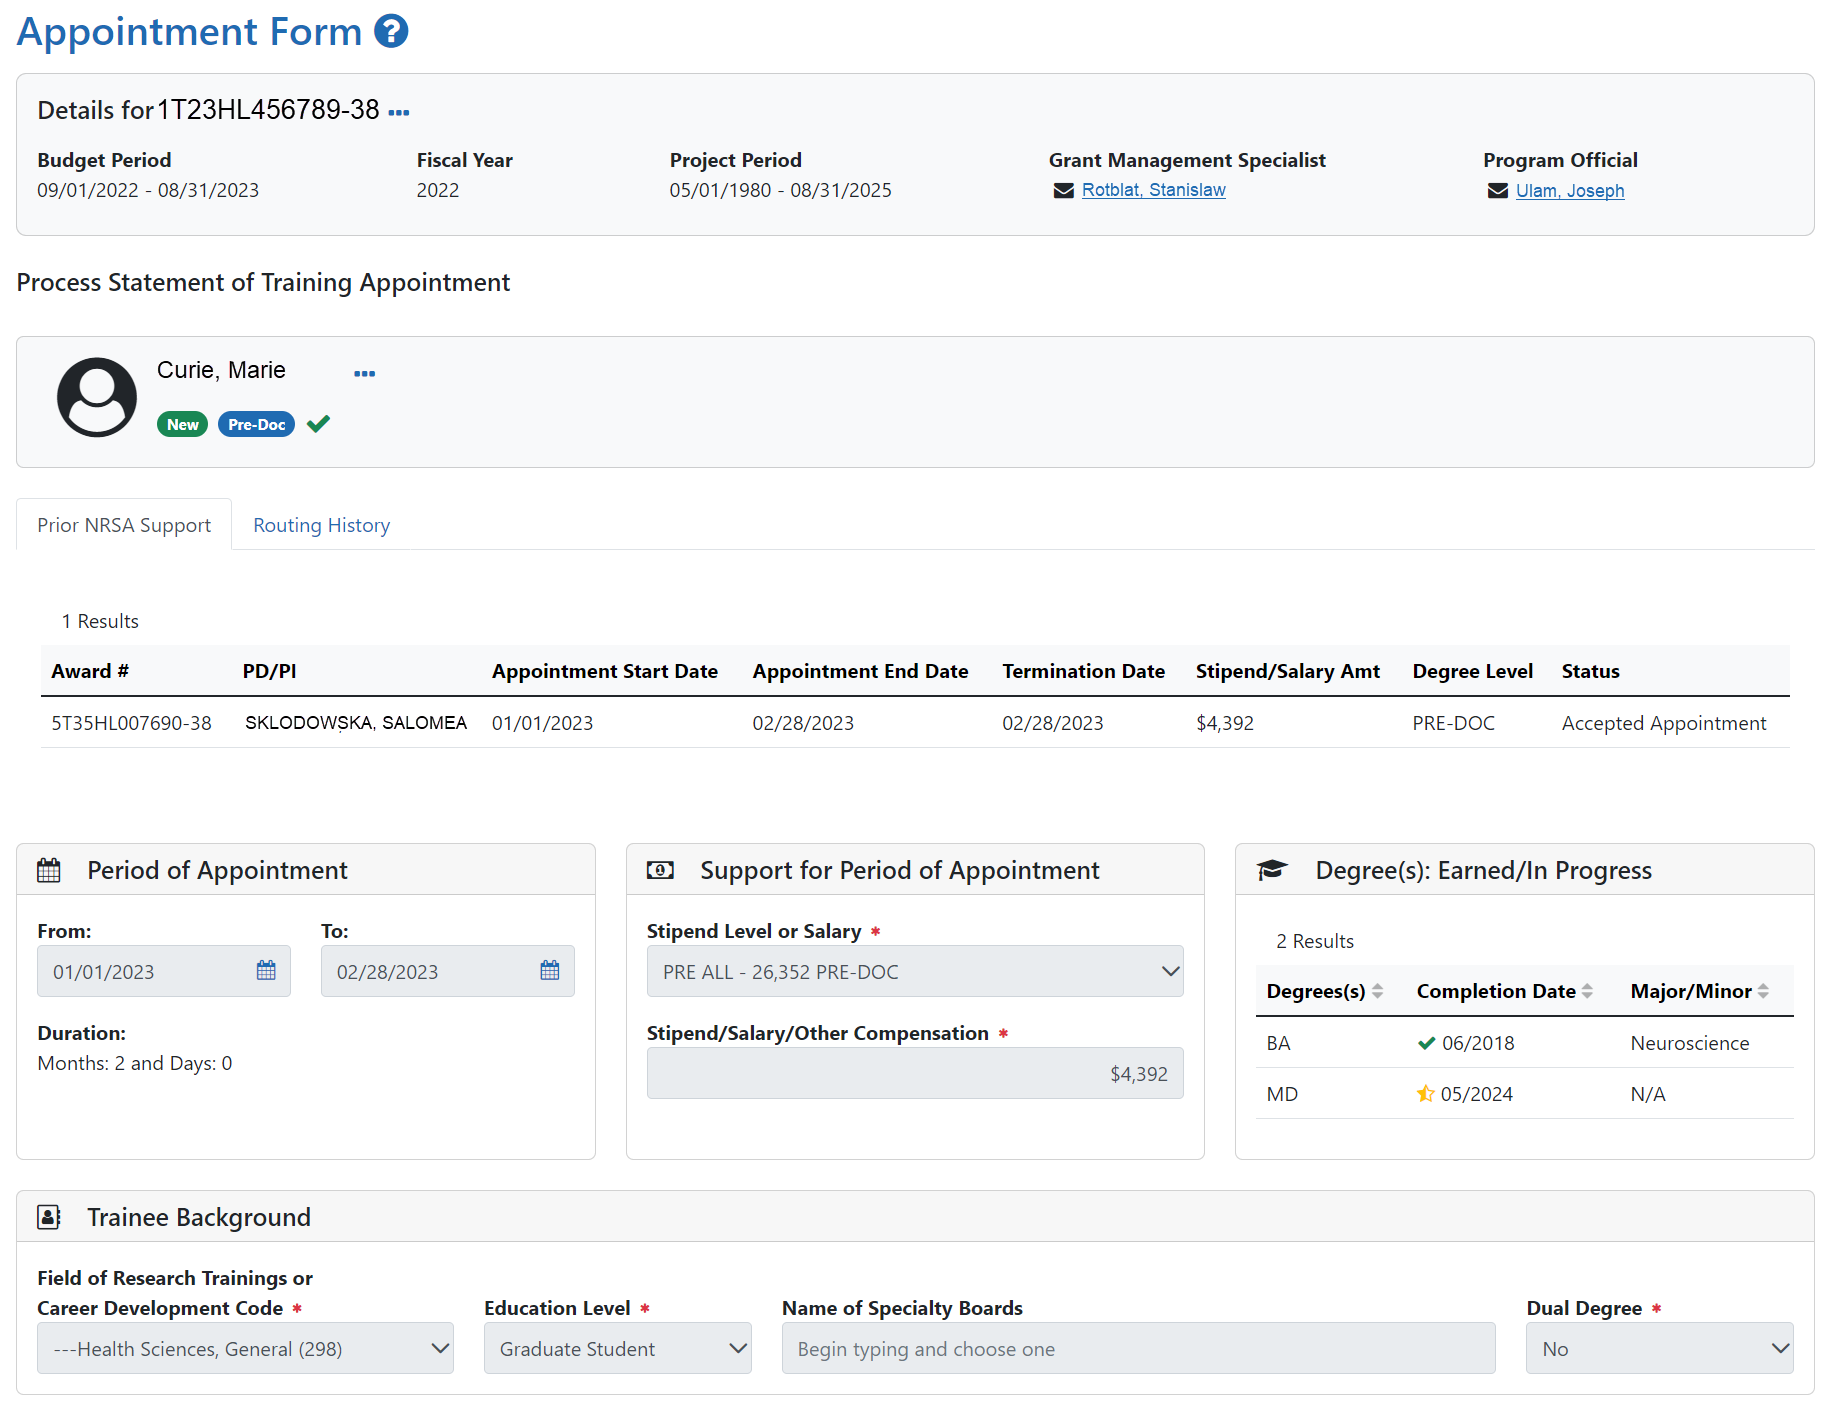The image size is (1837, 1414).
Task: Click Project Period value 05/01/1980 - 08/31/2025
Action: click(x=781, y=190)
